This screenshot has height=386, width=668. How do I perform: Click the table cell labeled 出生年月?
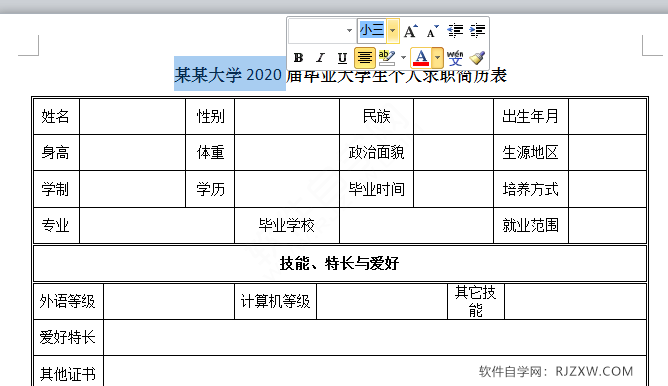530,116
